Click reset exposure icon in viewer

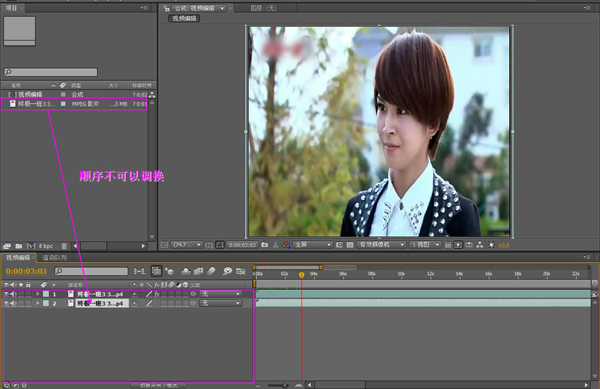491,245
